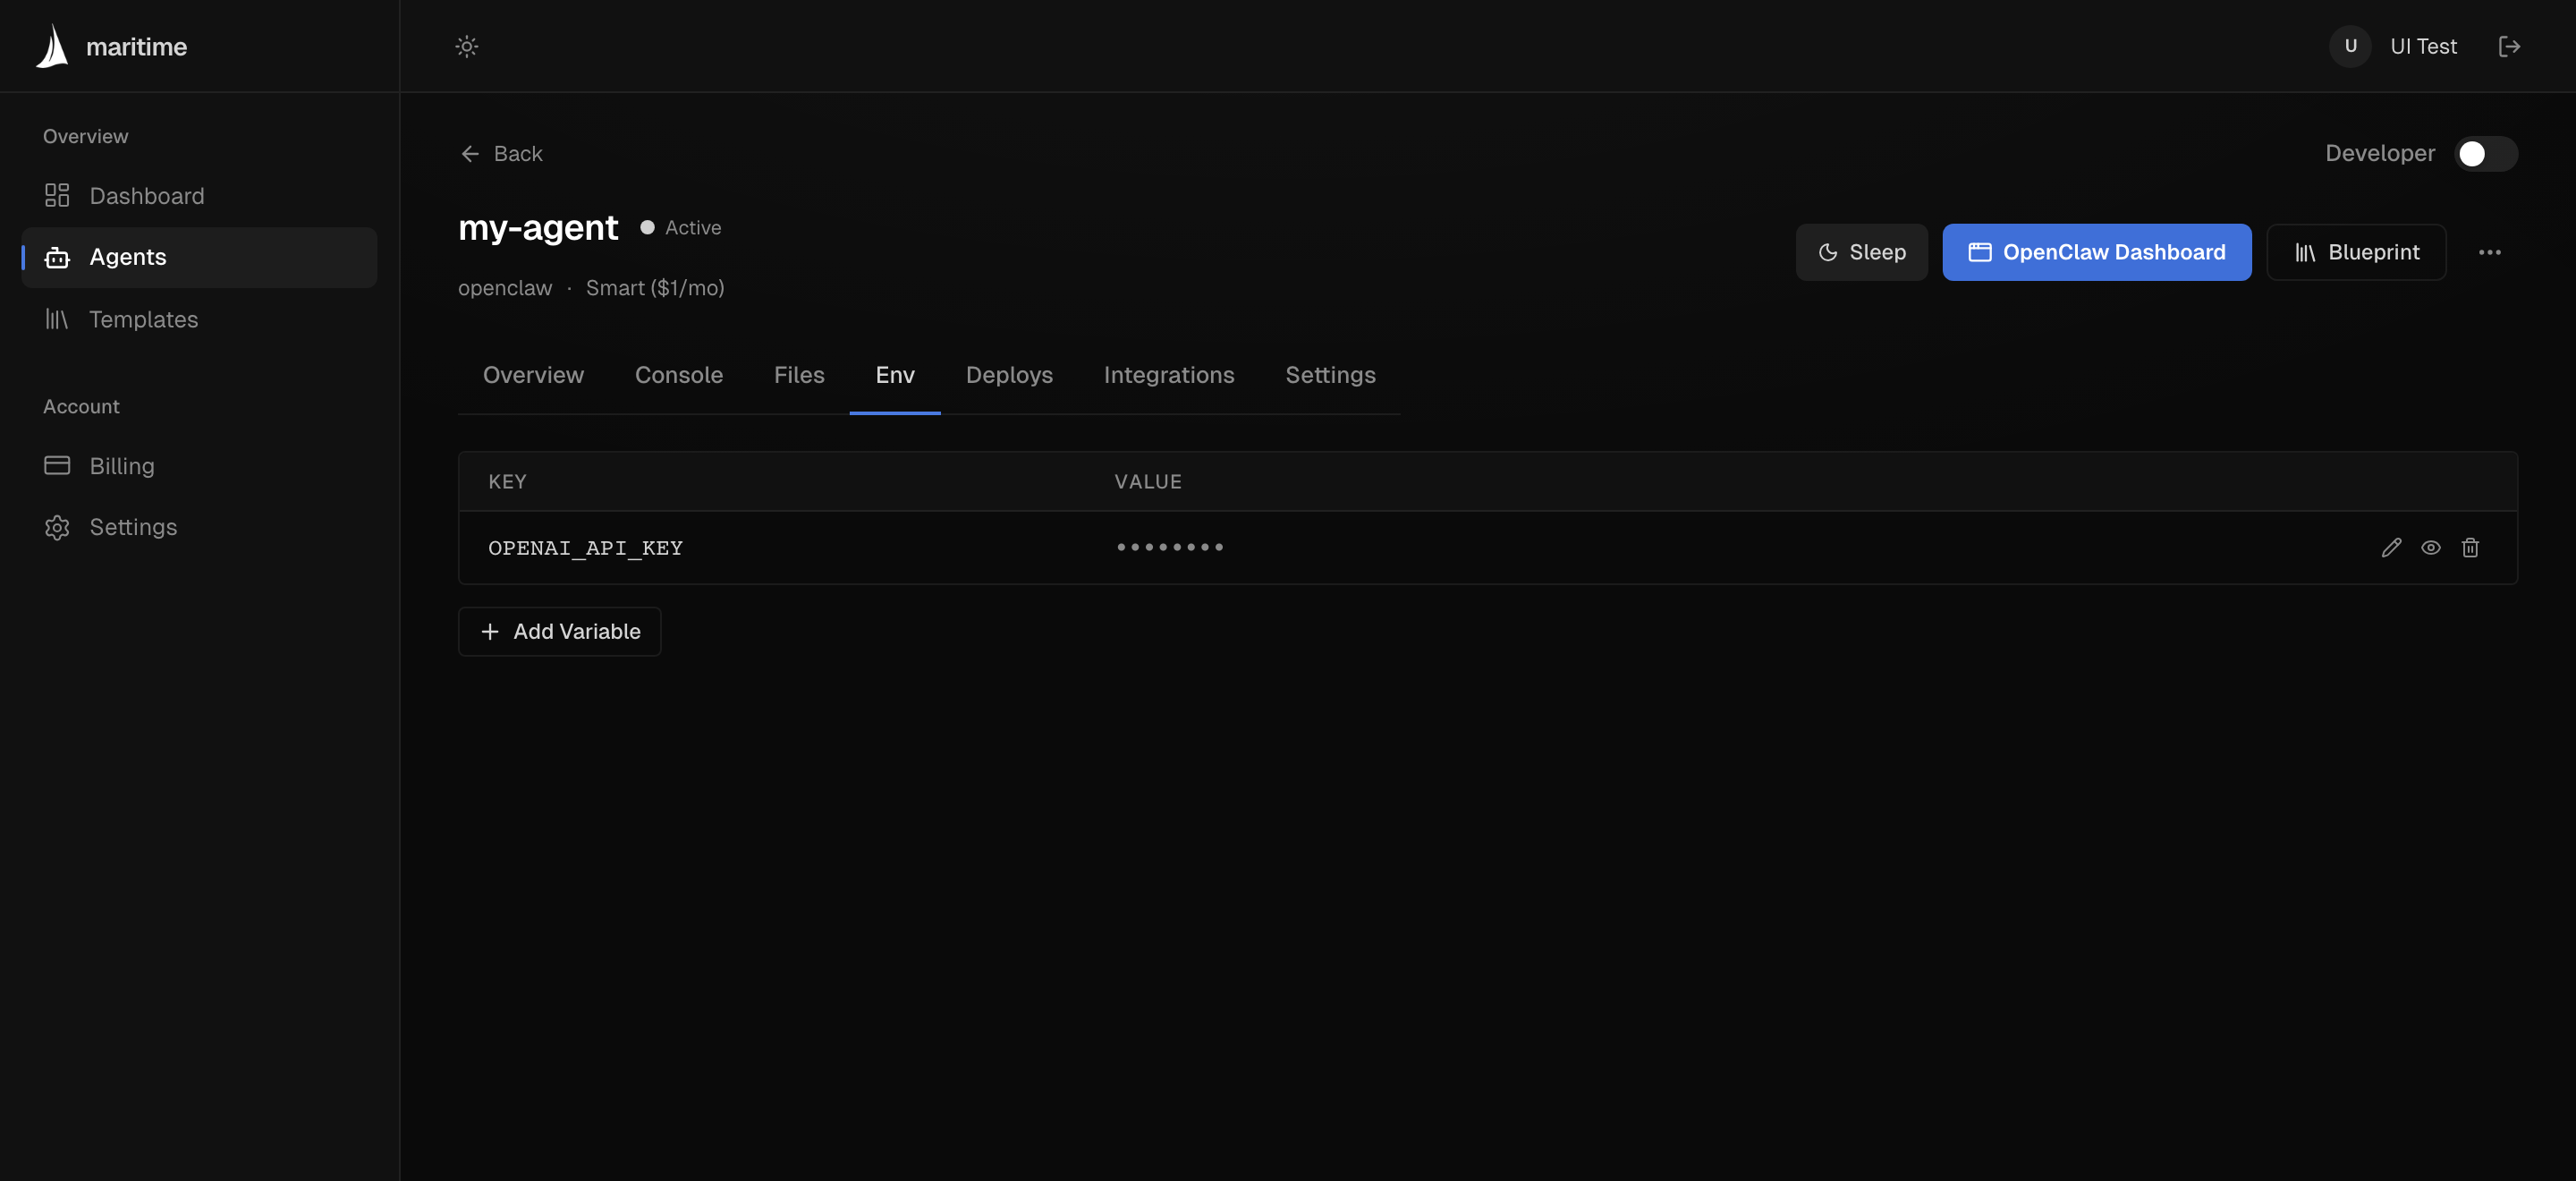Go to Billing in the sidebar
The width and height of the screenshot is (2576, 1181).
[199, 466]
